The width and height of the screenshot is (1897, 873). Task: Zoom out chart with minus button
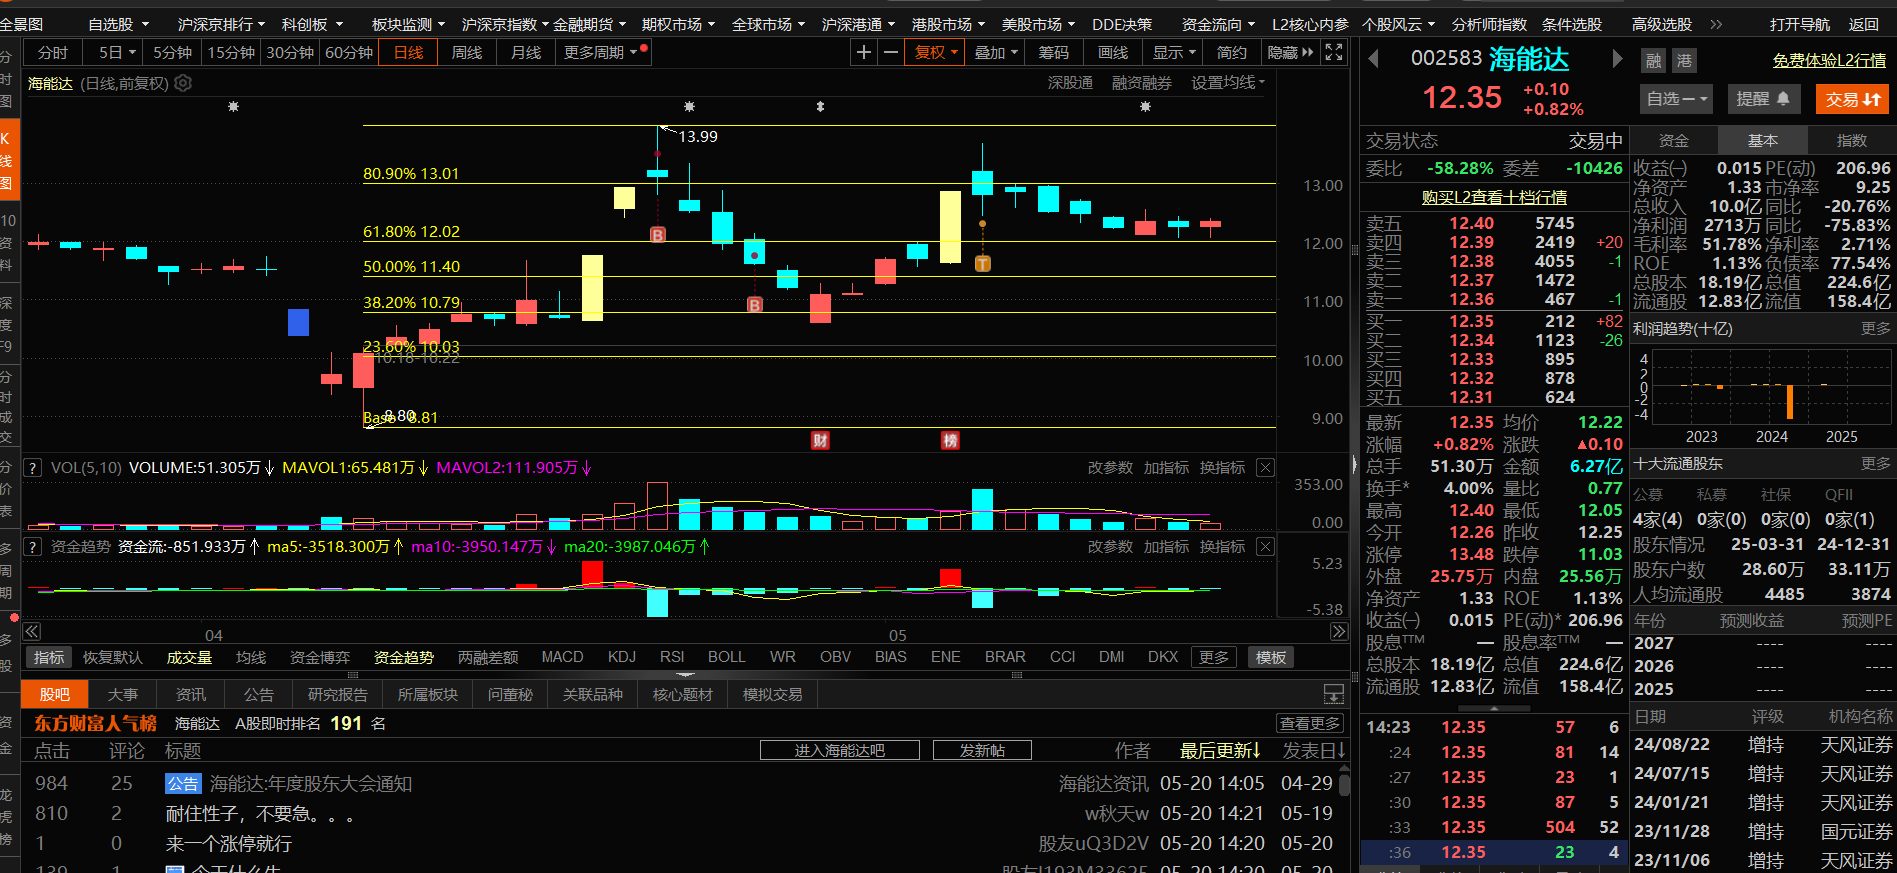891,52
